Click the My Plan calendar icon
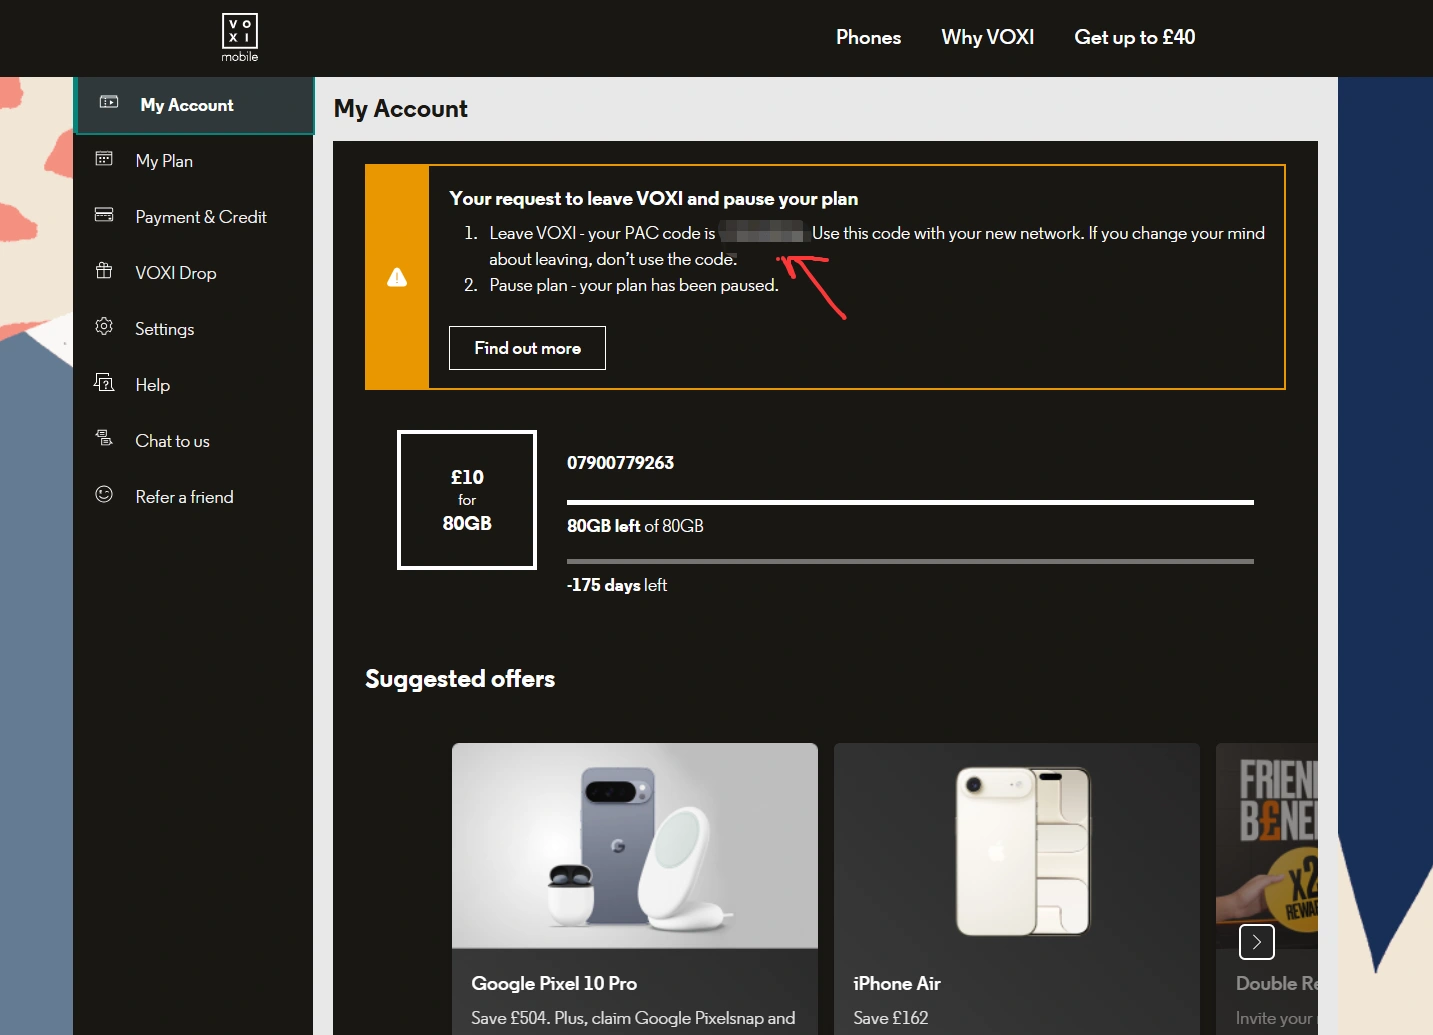This screenshot has height=1035, width=1433. pyautogui.click(x=104, y=159)
